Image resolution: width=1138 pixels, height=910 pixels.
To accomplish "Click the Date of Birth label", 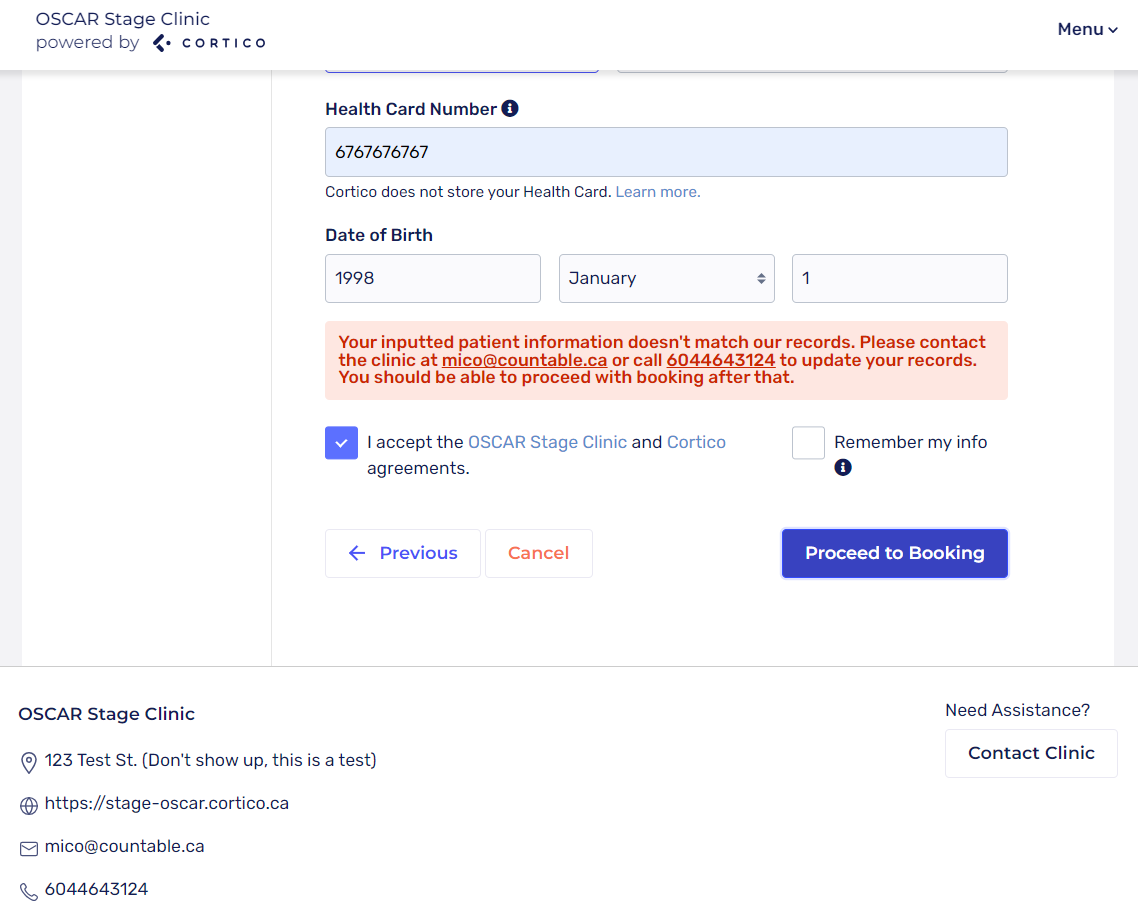I will click(379, 235).
